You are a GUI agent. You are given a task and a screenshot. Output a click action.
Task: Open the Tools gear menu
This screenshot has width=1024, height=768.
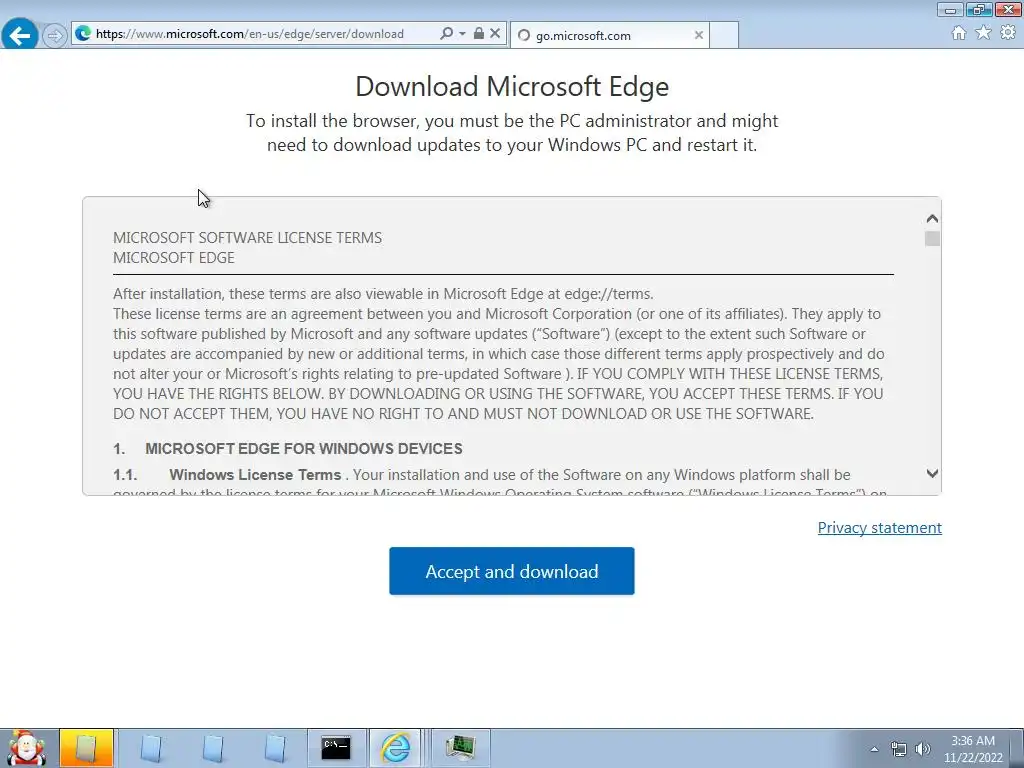tap(1008, 33)
